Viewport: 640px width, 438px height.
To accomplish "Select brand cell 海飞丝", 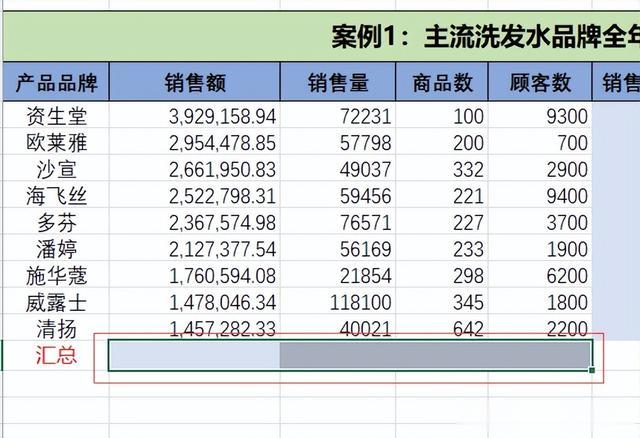I will [x=56, y=196].
